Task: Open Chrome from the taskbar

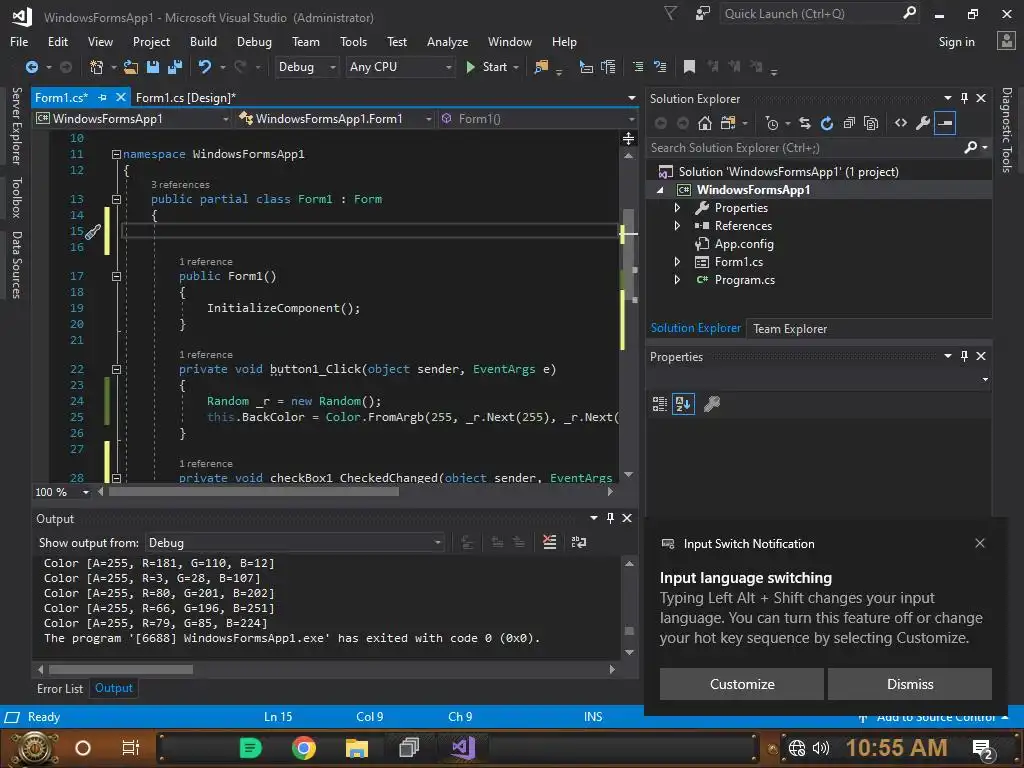Action: pos(304,748)
